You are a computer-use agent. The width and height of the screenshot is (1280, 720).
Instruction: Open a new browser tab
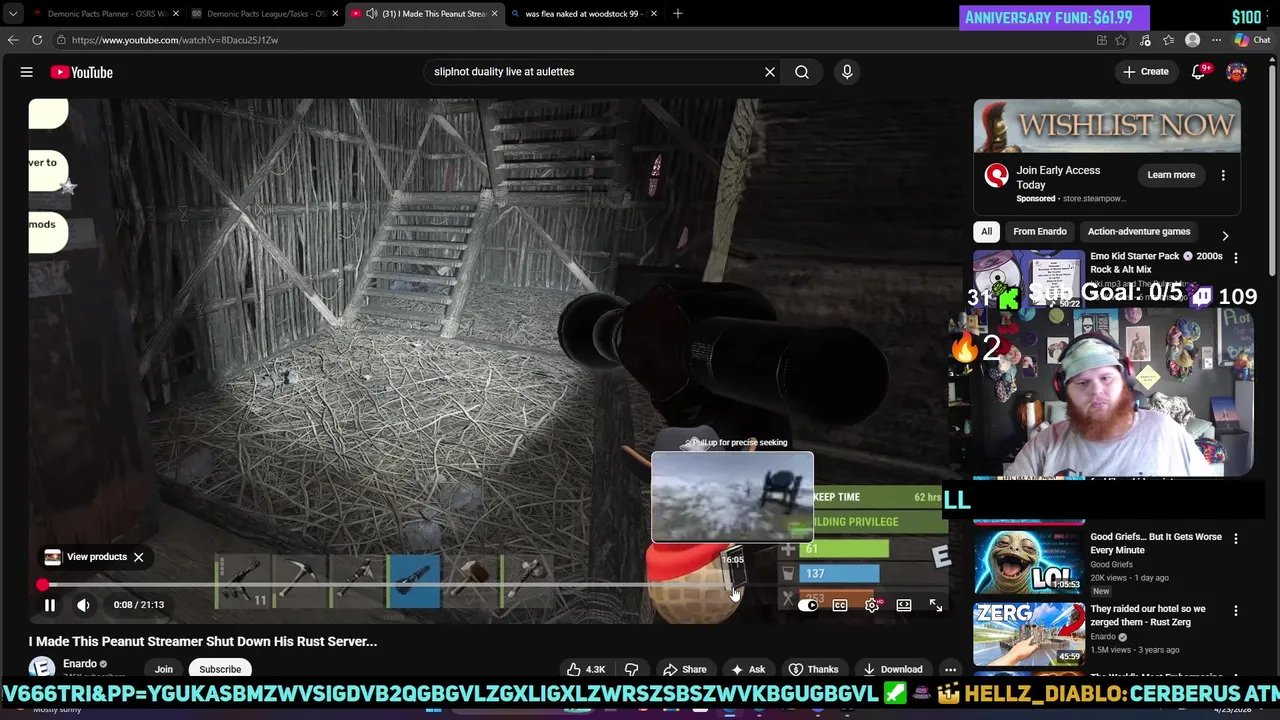click(x=677, y=14)
